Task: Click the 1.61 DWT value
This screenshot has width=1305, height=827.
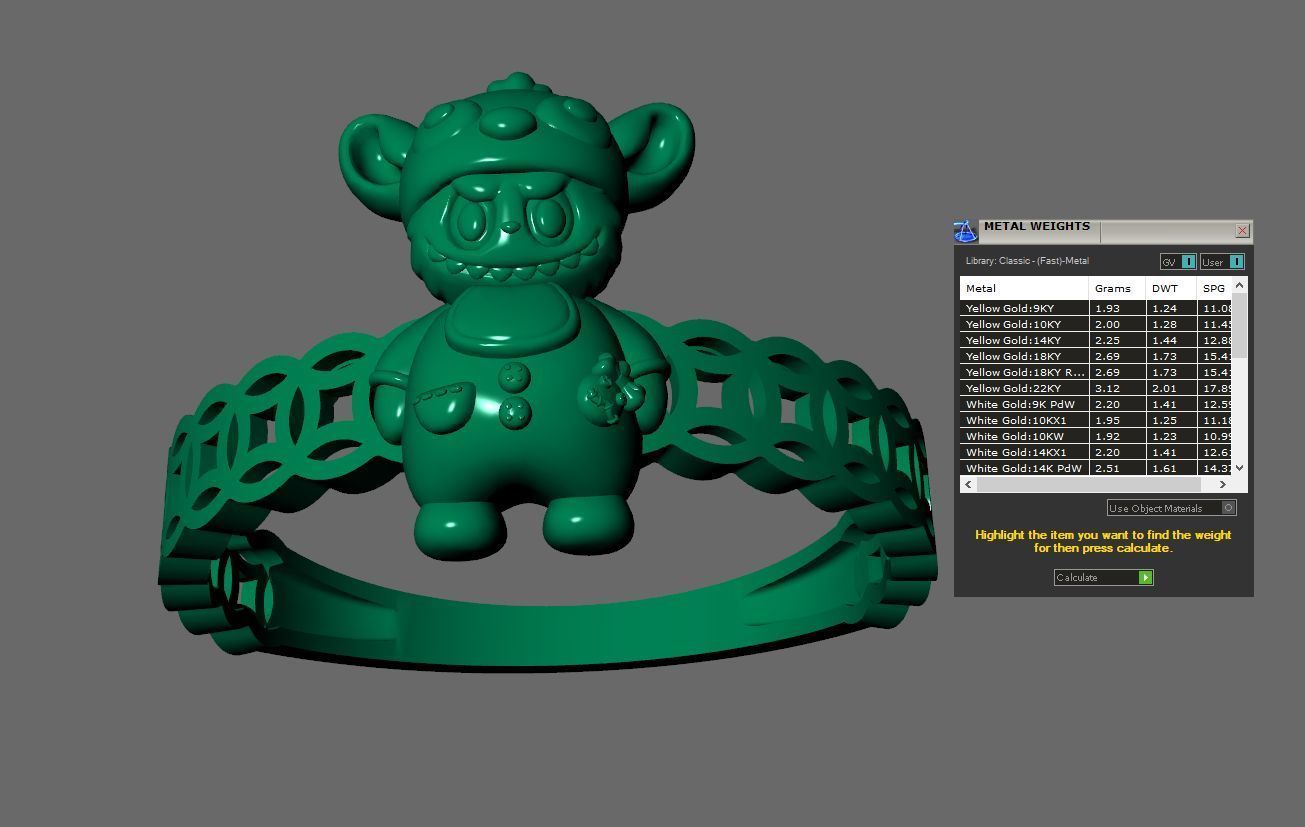Action: tap(1164, 468)
